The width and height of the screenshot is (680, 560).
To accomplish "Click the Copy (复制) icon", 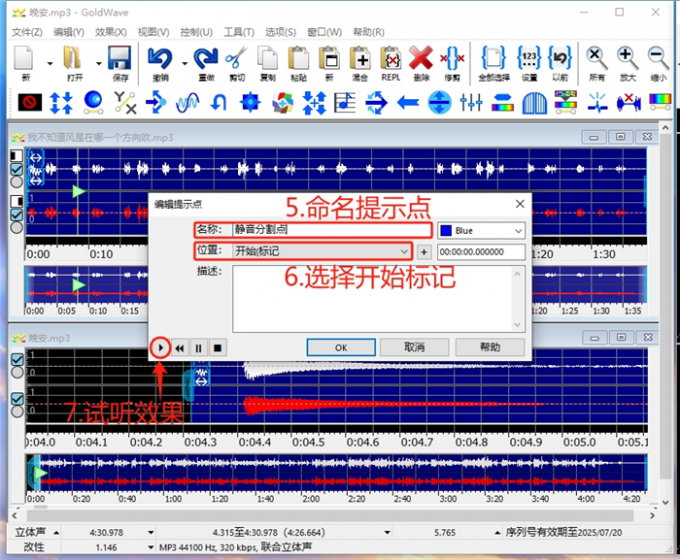I will [x=268, y=59].
